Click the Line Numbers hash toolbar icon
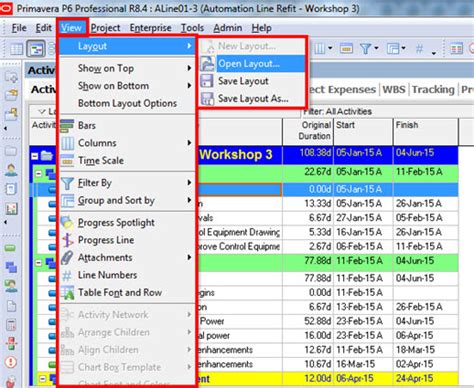Screen dimensions: 474x388 (x=419, y=49)
